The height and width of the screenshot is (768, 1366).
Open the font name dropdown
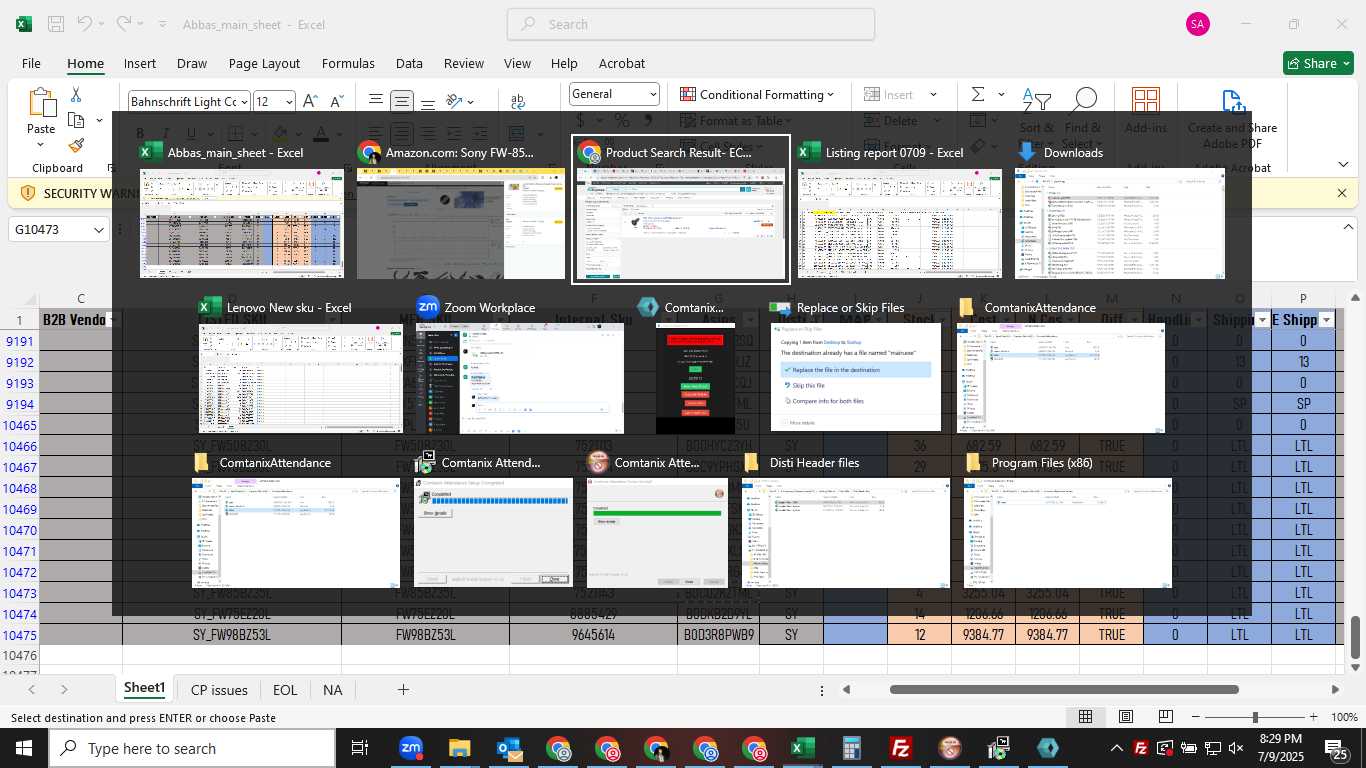[x=244, y=101]
